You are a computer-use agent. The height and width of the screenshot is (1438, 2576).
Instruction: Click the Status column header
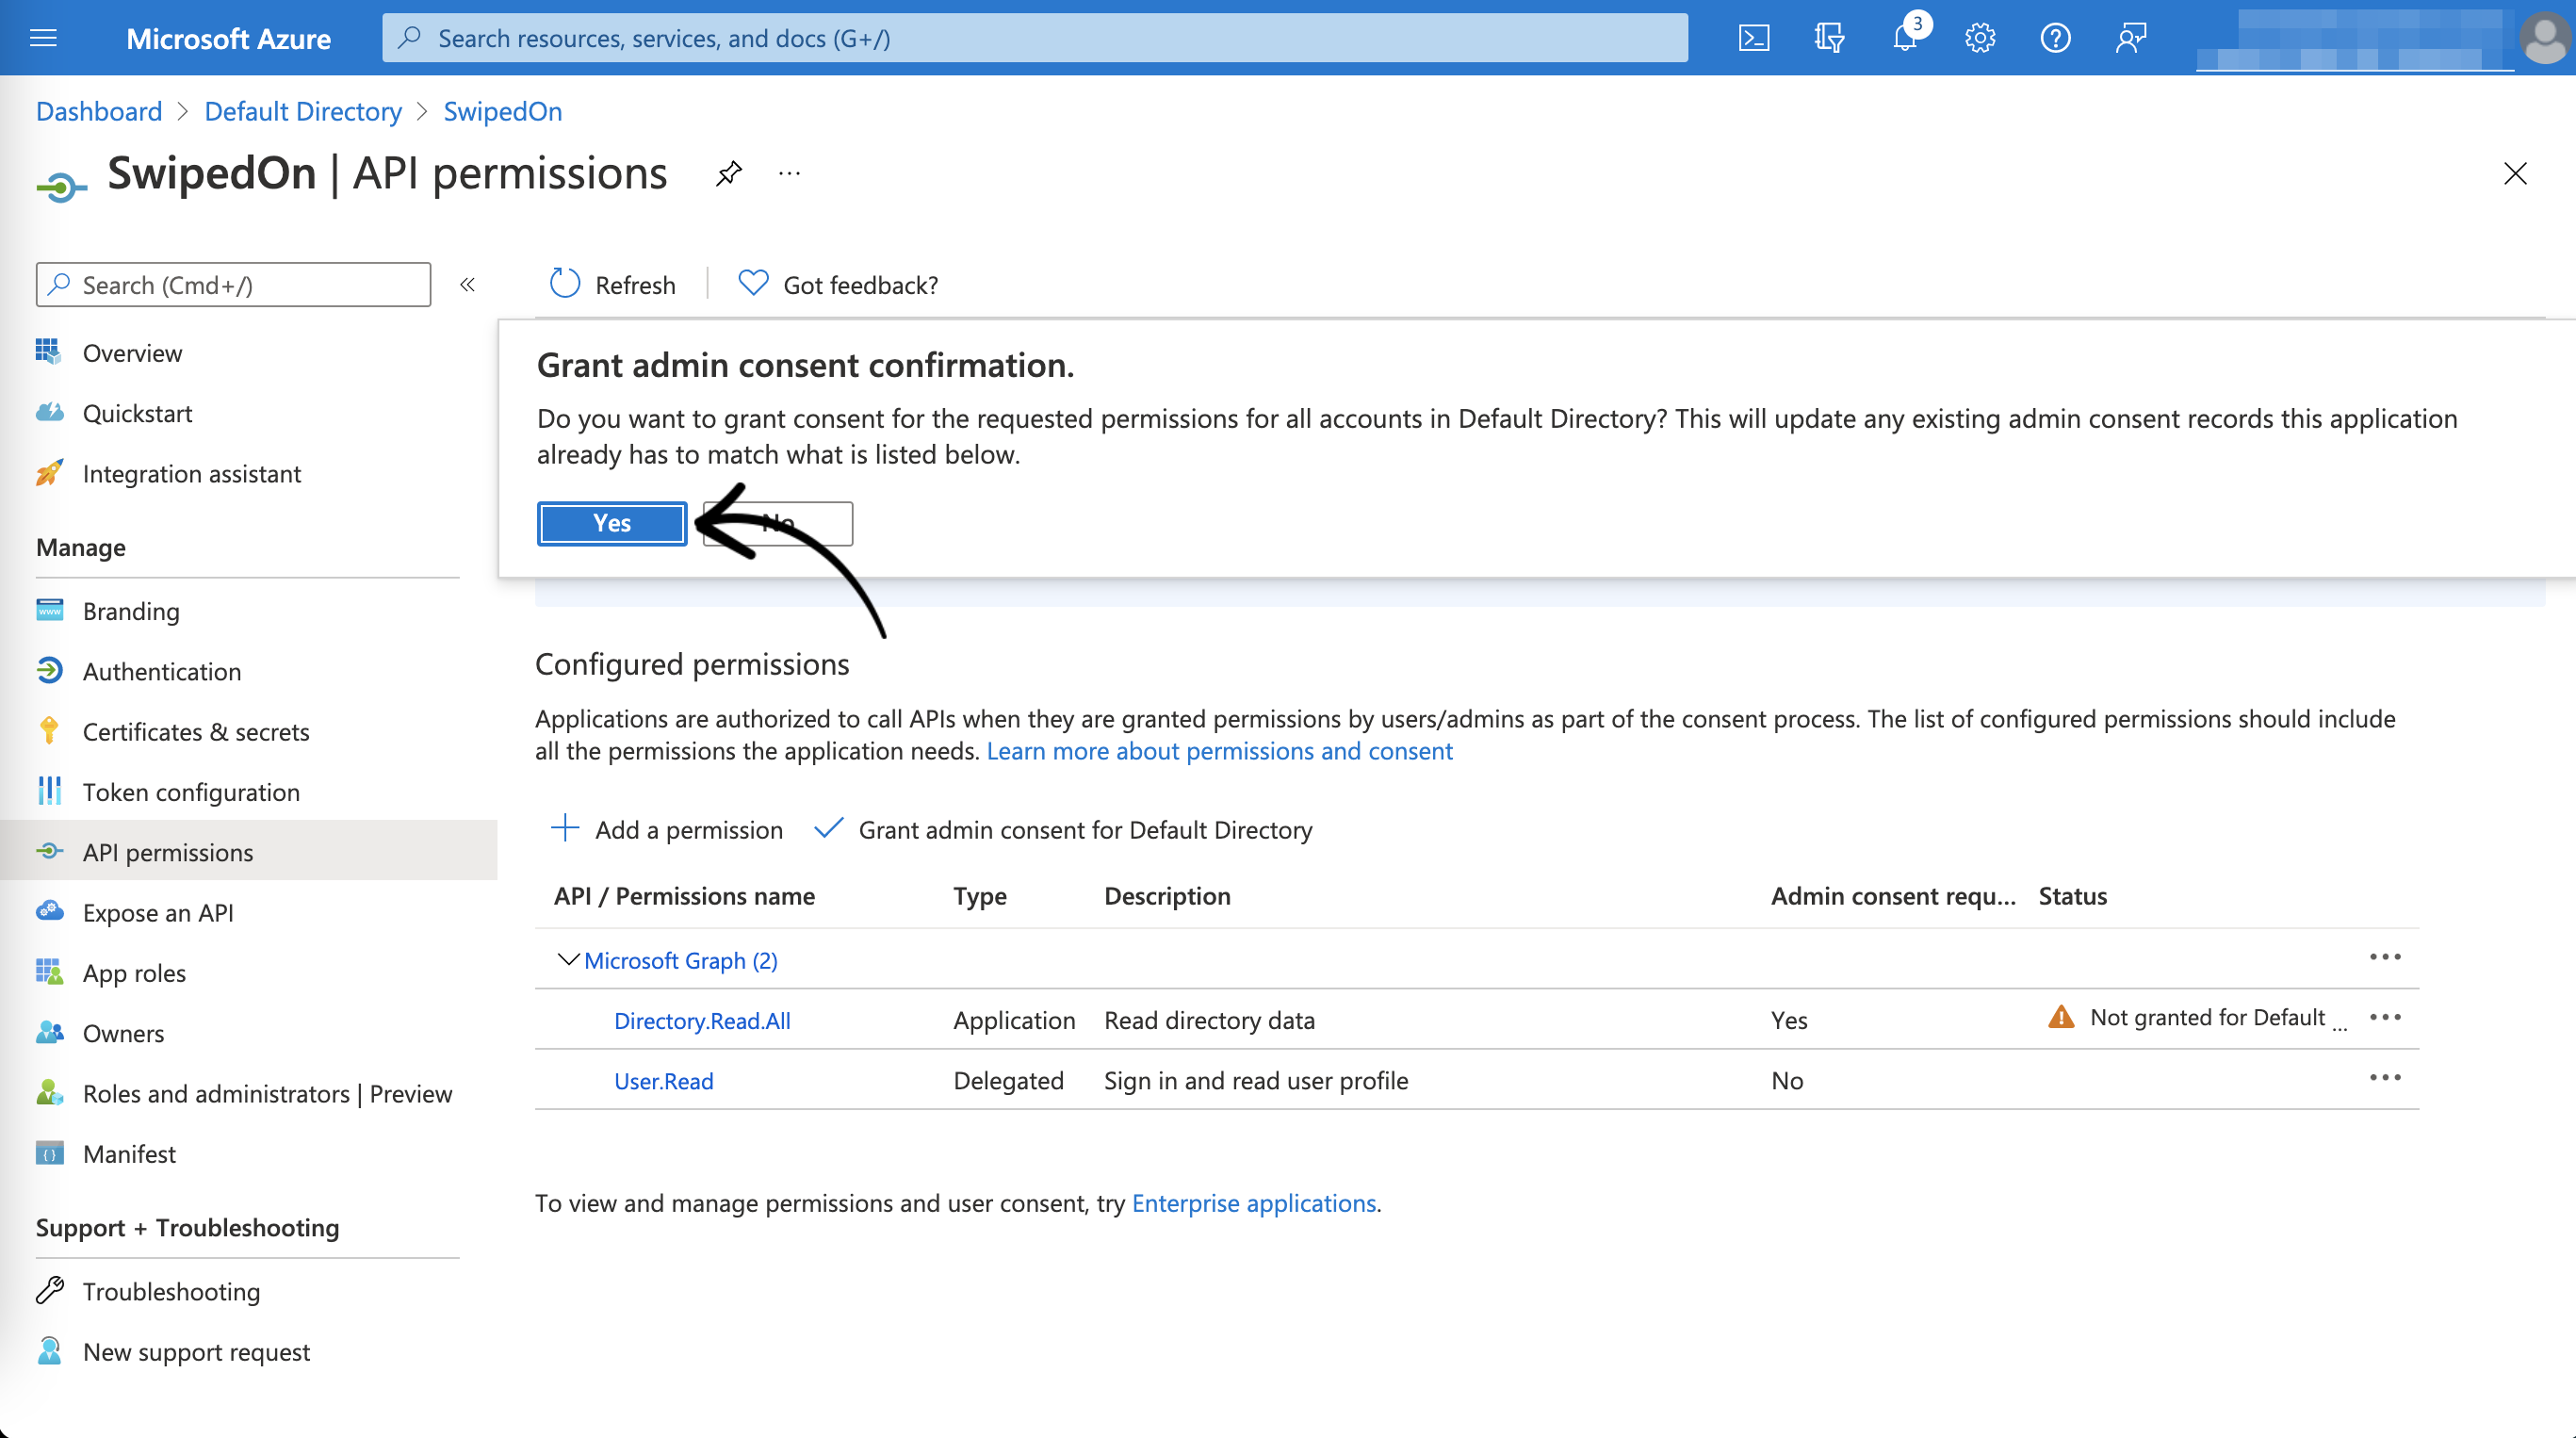2073,896
